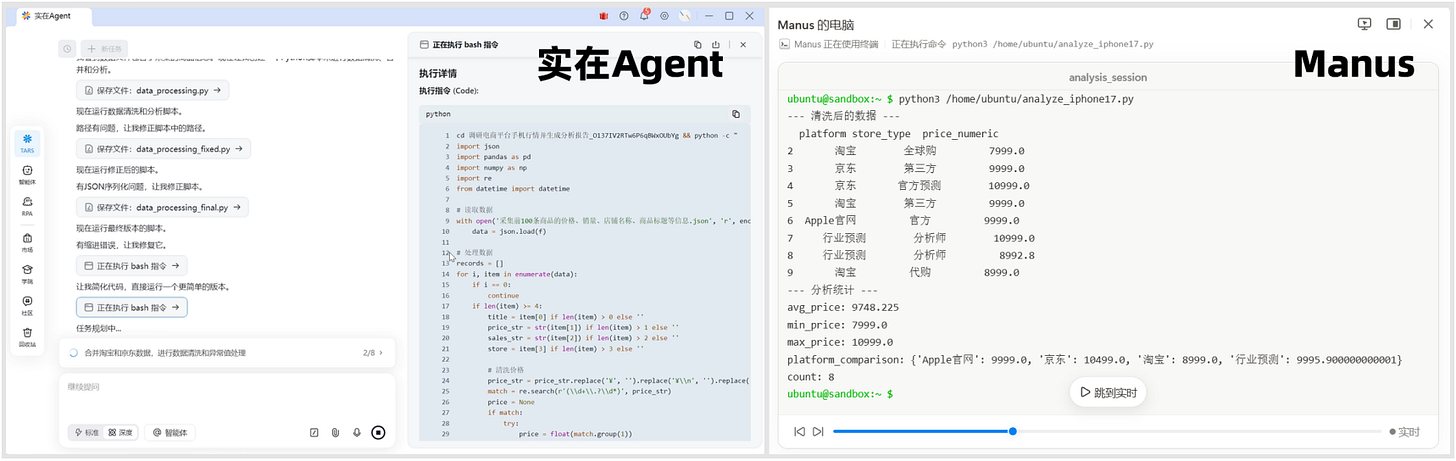1456x461 pixels.
Task: Open the 市场 sidebar icon
Action: pyautogui.click(x=27, y=242)
